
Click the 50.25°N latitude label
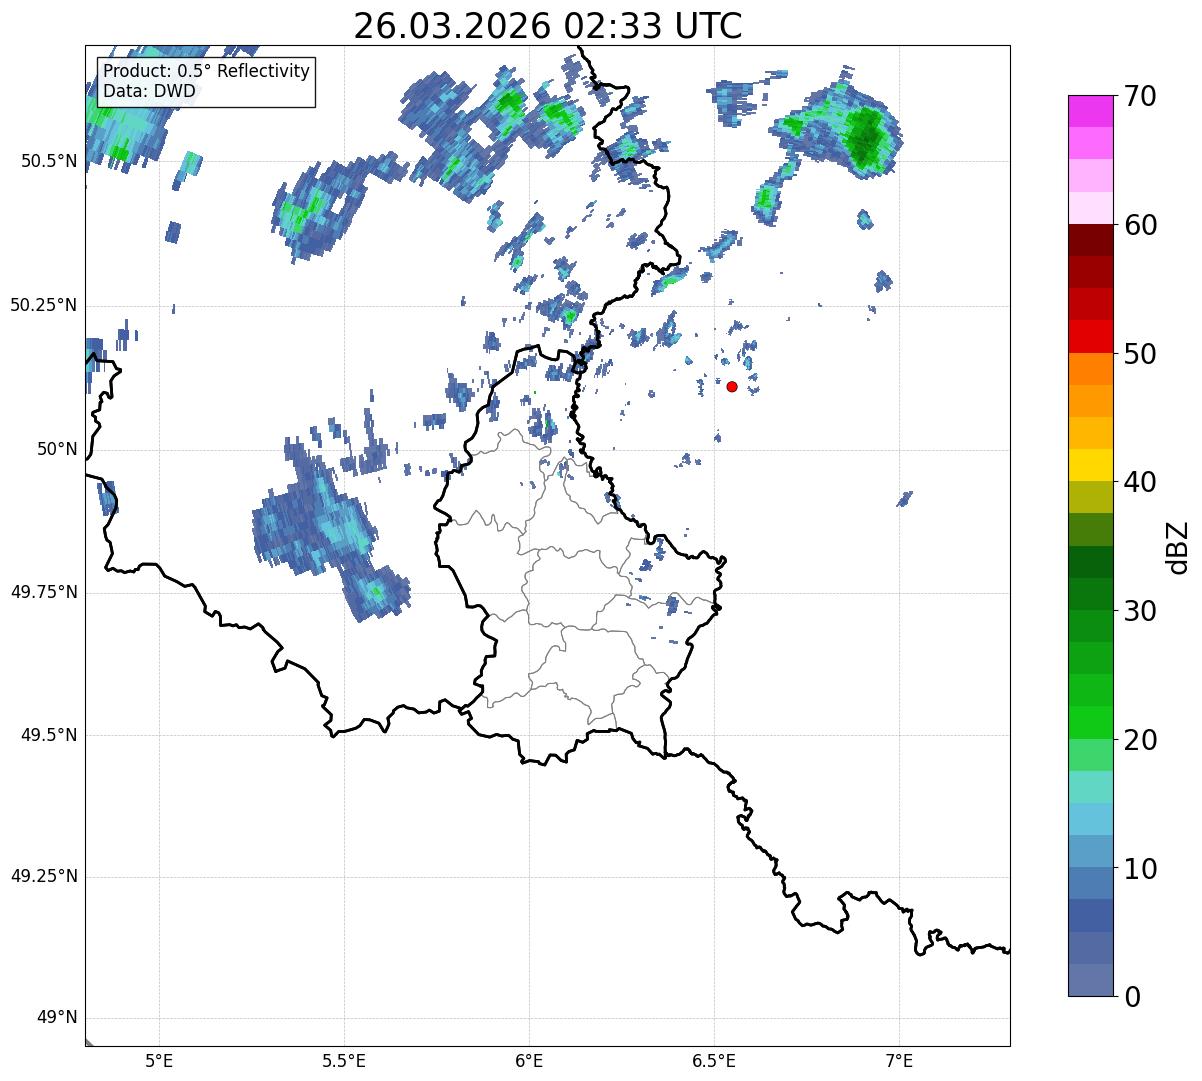click(x=43, y=305)
